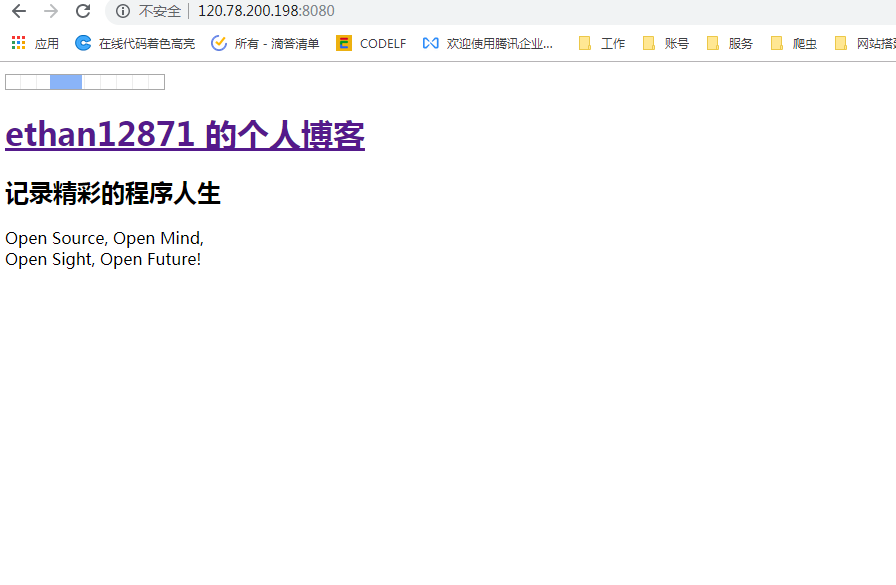The height and width of the screenshot is (585, 896).
Task: Click the site info icon in address bar
Action: [123, 11]
